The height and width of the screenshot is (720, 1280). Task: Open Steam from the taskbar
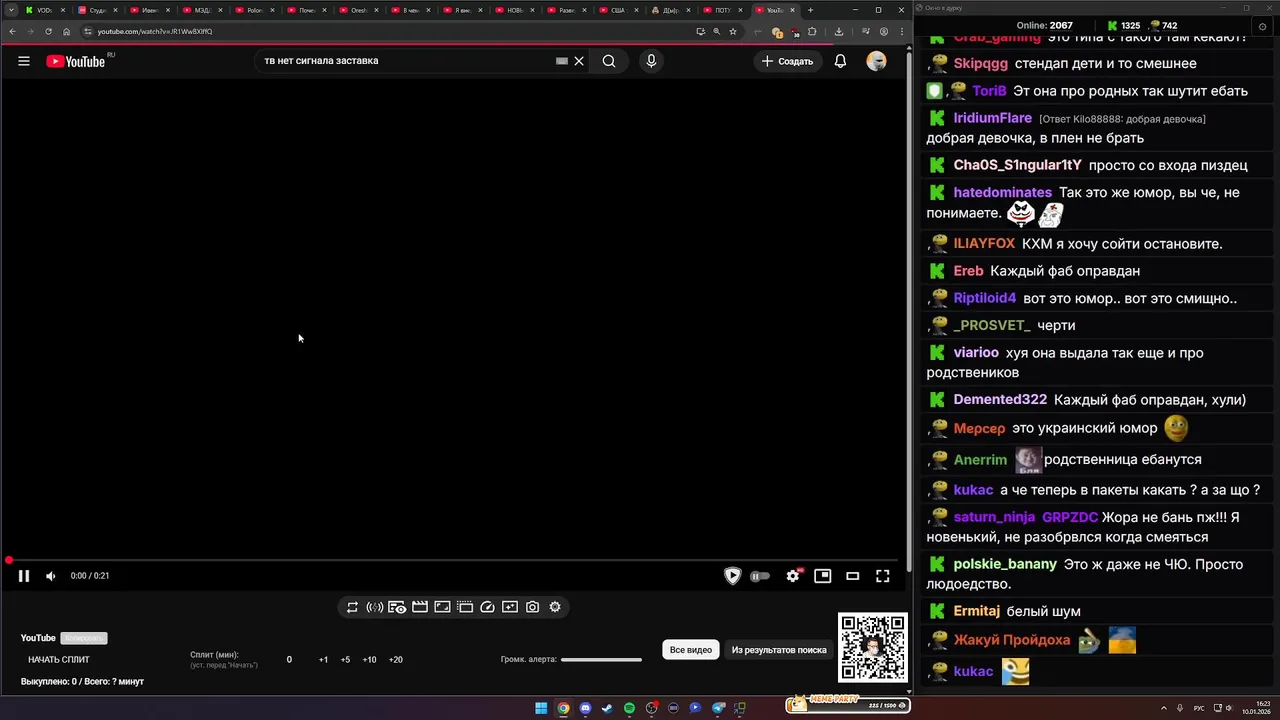pos(607,708)
